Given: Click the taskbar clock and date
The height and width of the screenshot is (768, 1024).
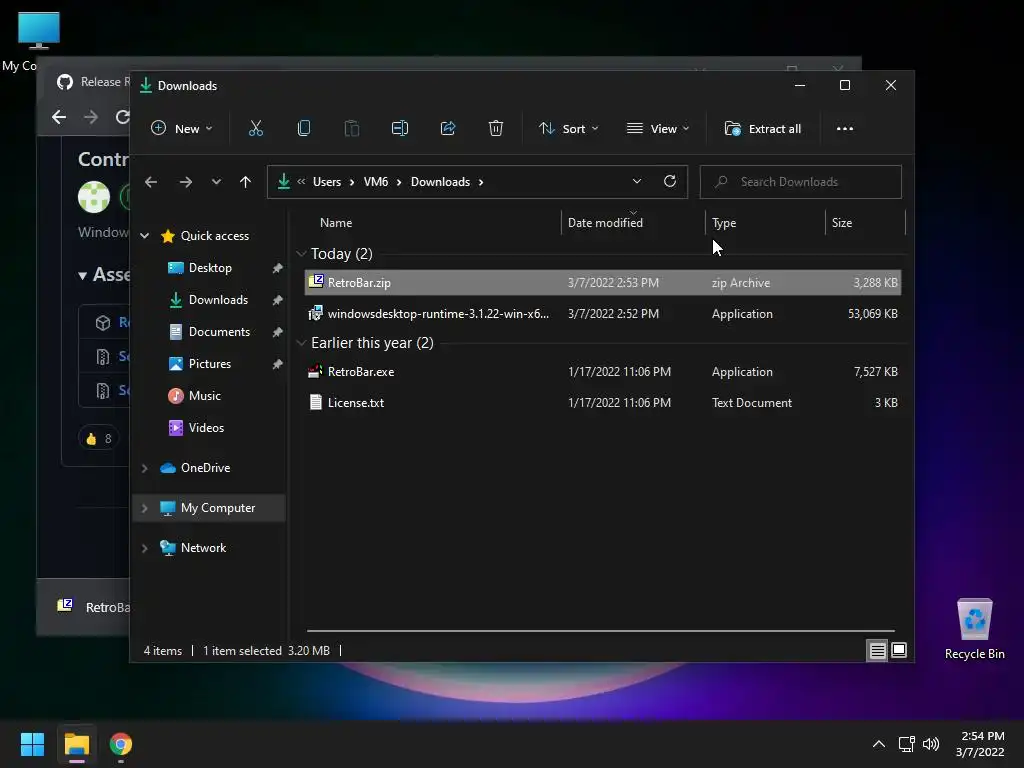Looking at the screenshot, I should (980, 744).
